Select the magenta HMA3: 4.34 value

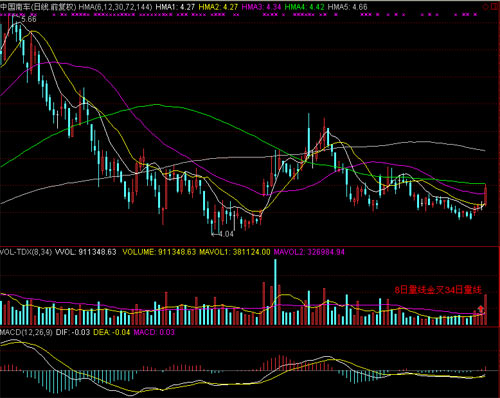pyautogui.click(x=261, y=7)
